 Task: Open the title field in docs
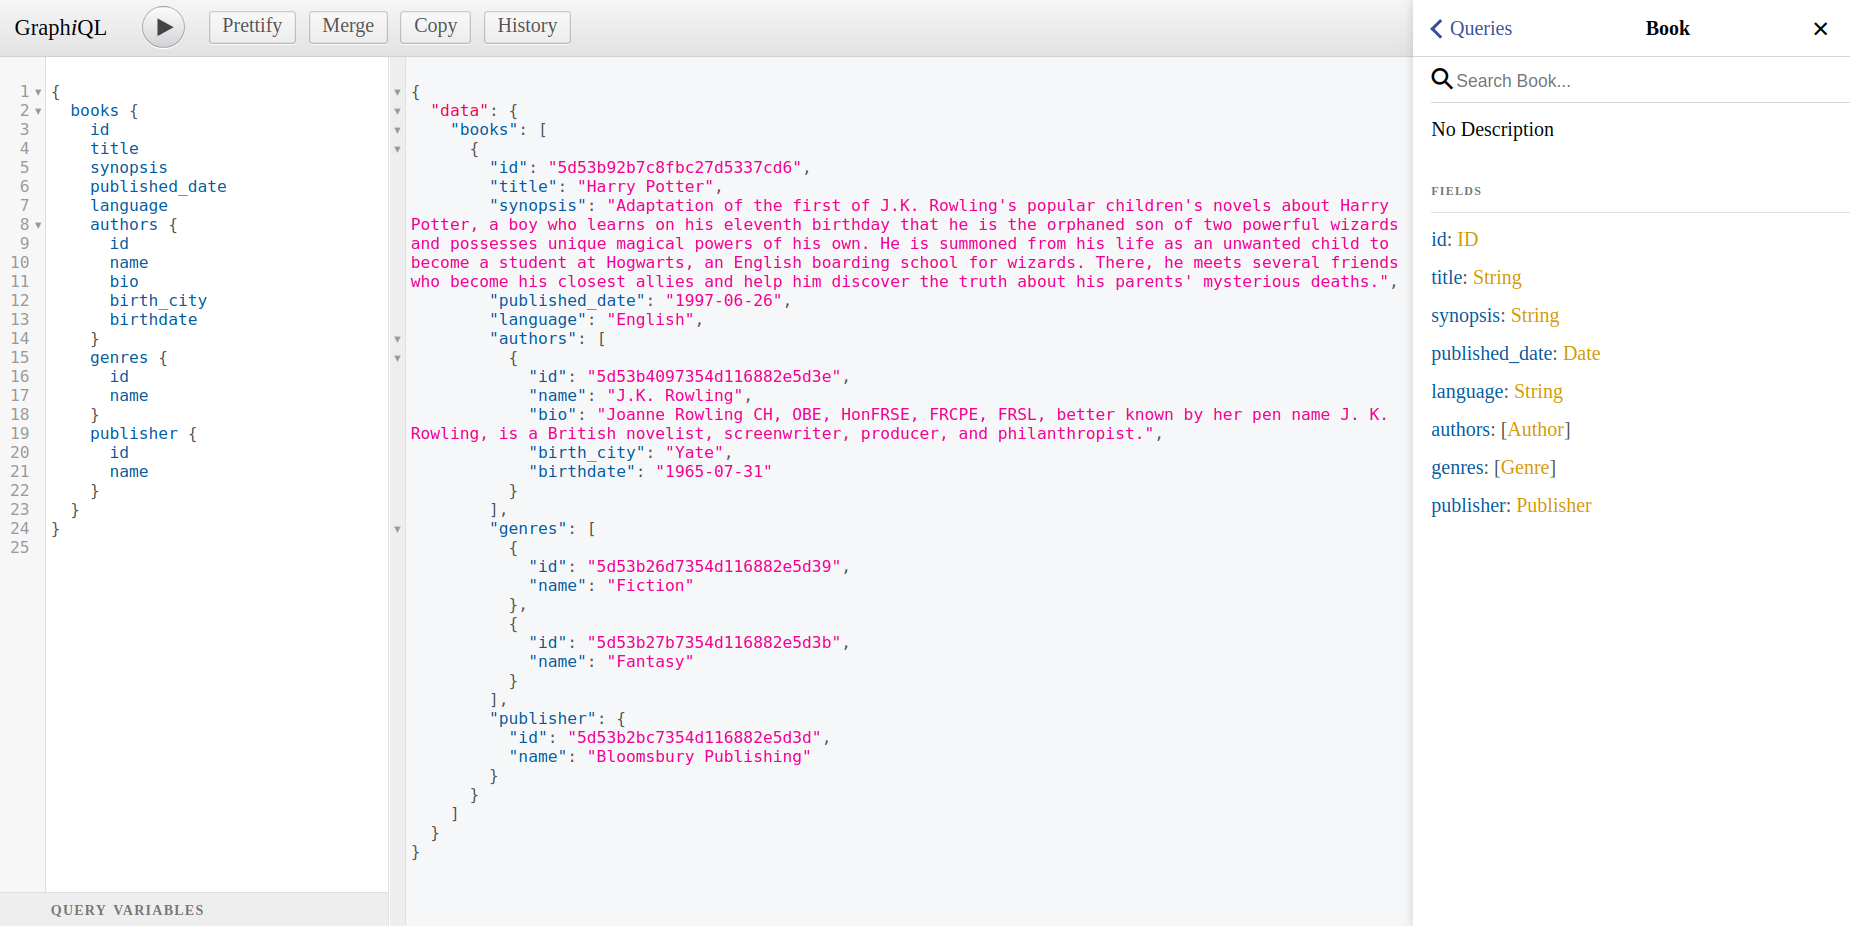pos(1447,277)
